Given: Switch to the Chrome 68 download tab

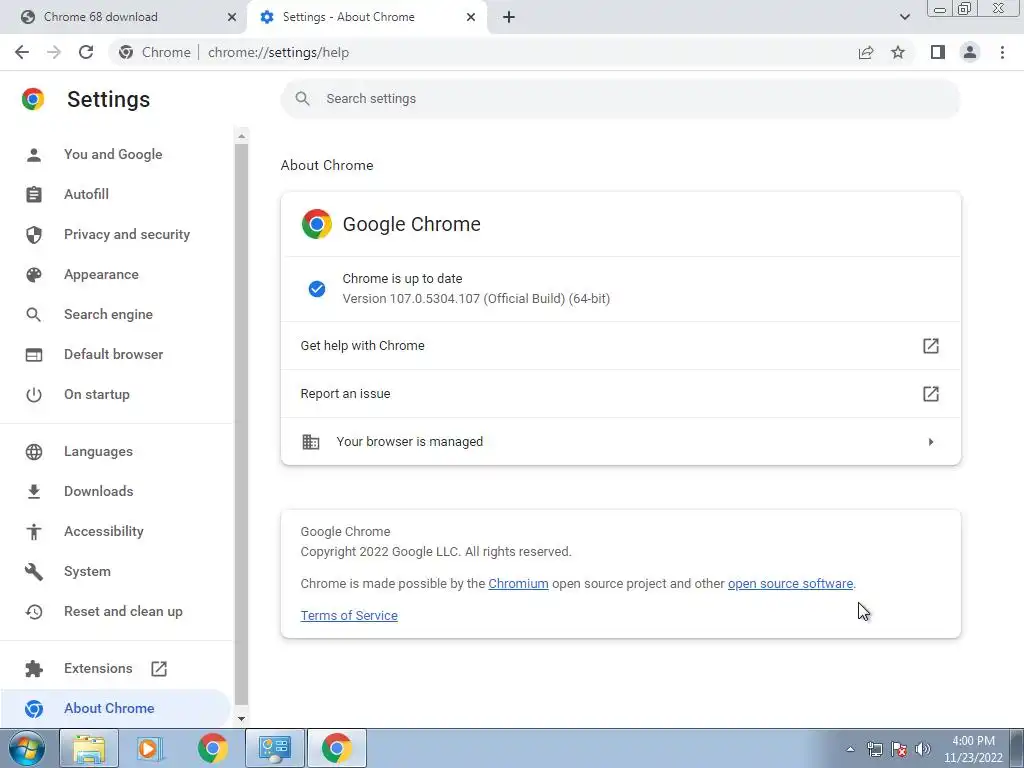Looking at the screenshot, I should (x=123, y=17).
